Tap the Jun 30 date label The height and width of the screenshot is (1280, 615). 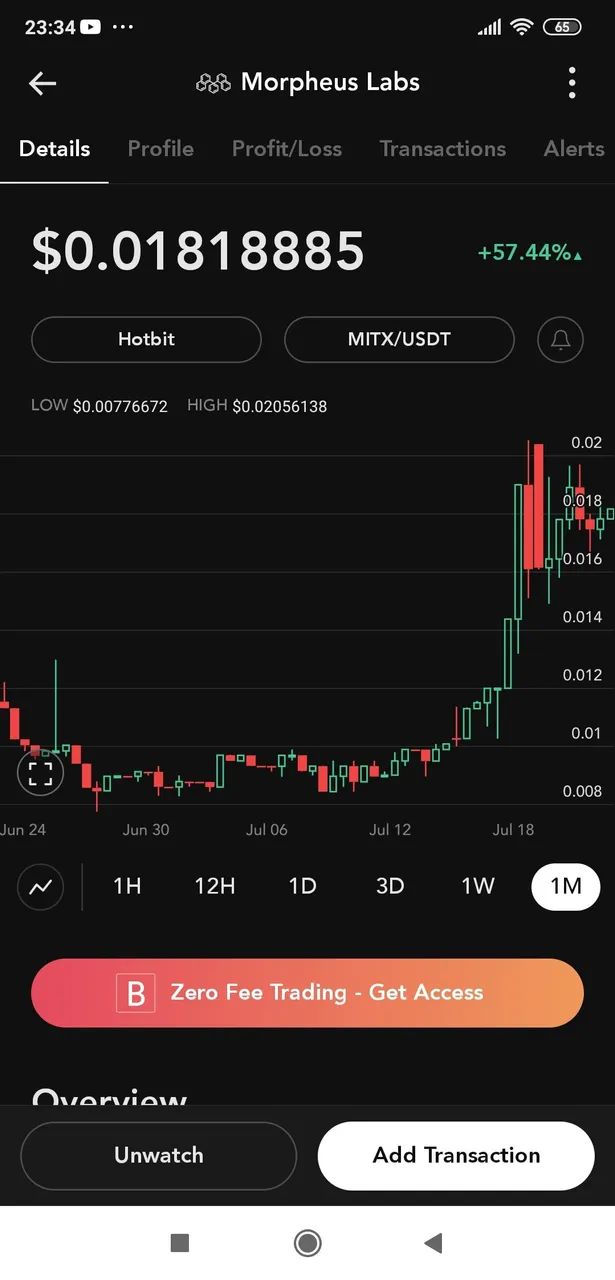coord(146,830)
